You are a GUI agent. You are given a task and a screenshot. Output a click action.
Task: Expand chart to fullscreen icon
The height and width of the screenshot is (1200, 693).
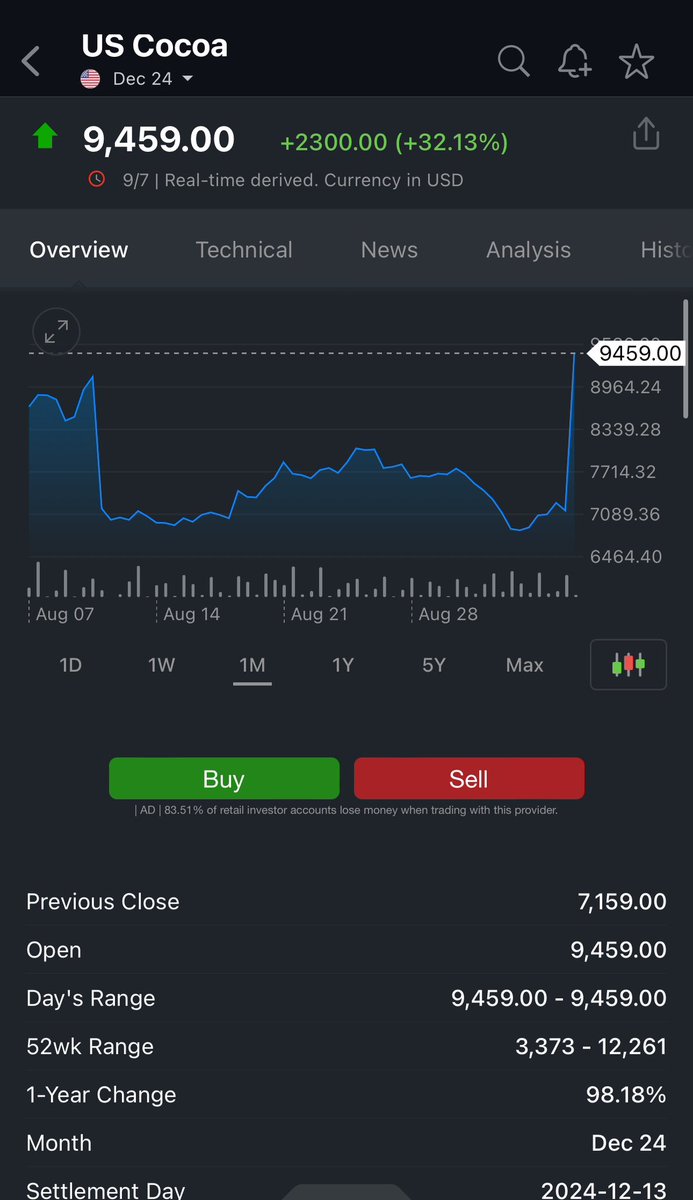(56, 331)
